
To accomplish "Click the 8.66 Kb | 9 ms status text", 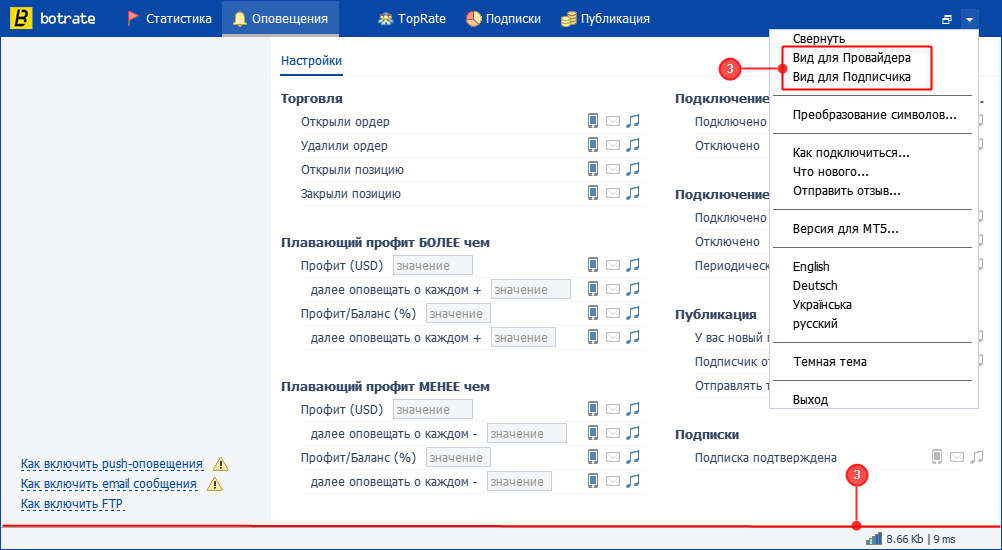I will click(921, 539).
